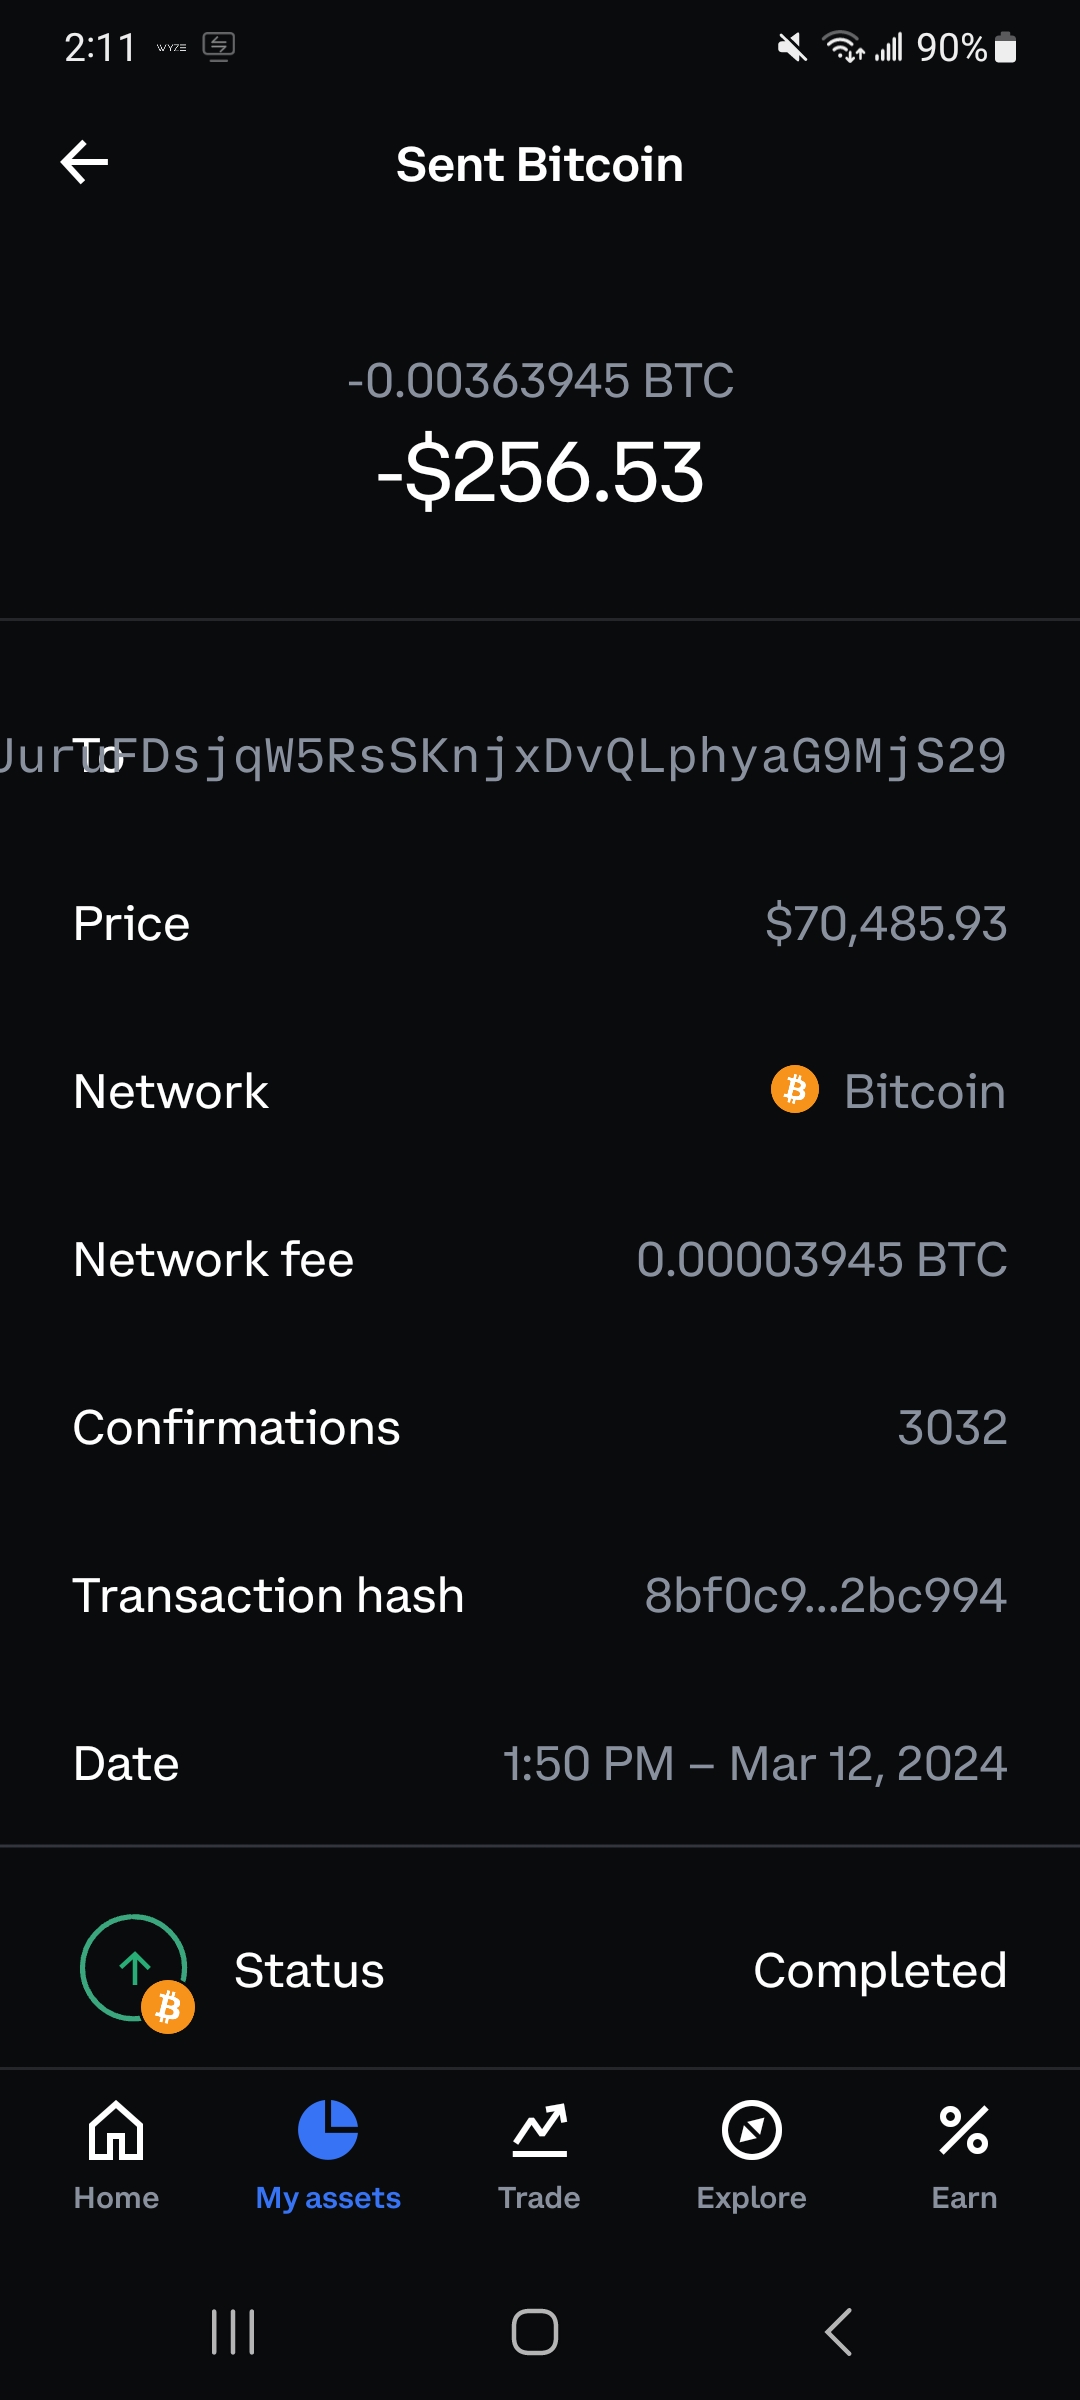Tap Android recent apps button
The height and width of the screenshot is (2400, 1080).
pyautogui.click(x=233, y=2332)
